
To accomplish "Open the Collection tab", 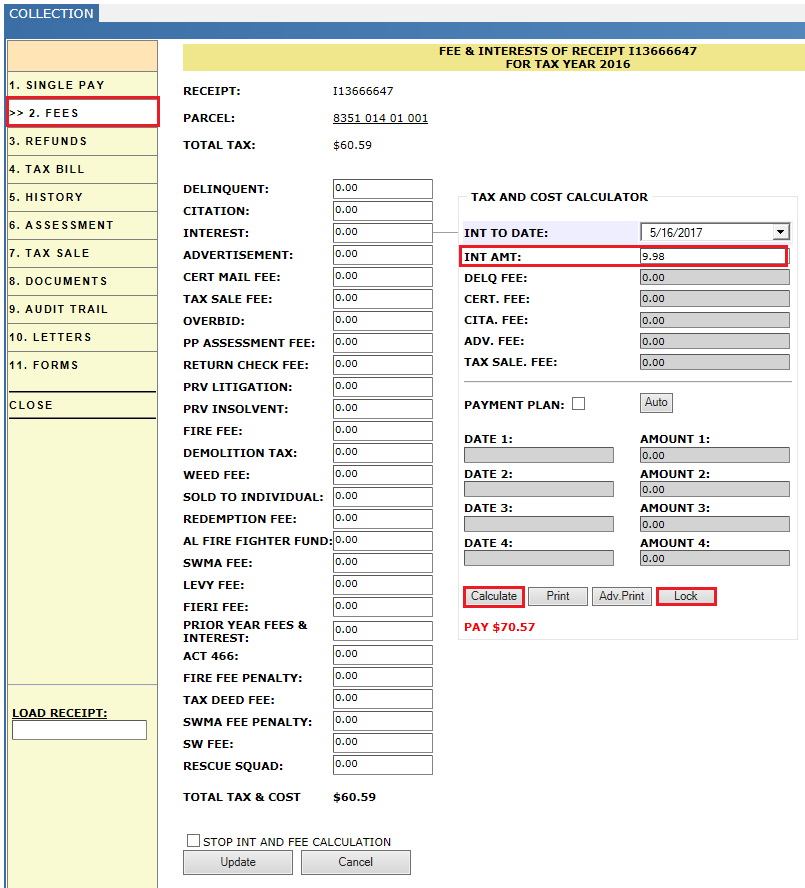I will pos(51,14).
